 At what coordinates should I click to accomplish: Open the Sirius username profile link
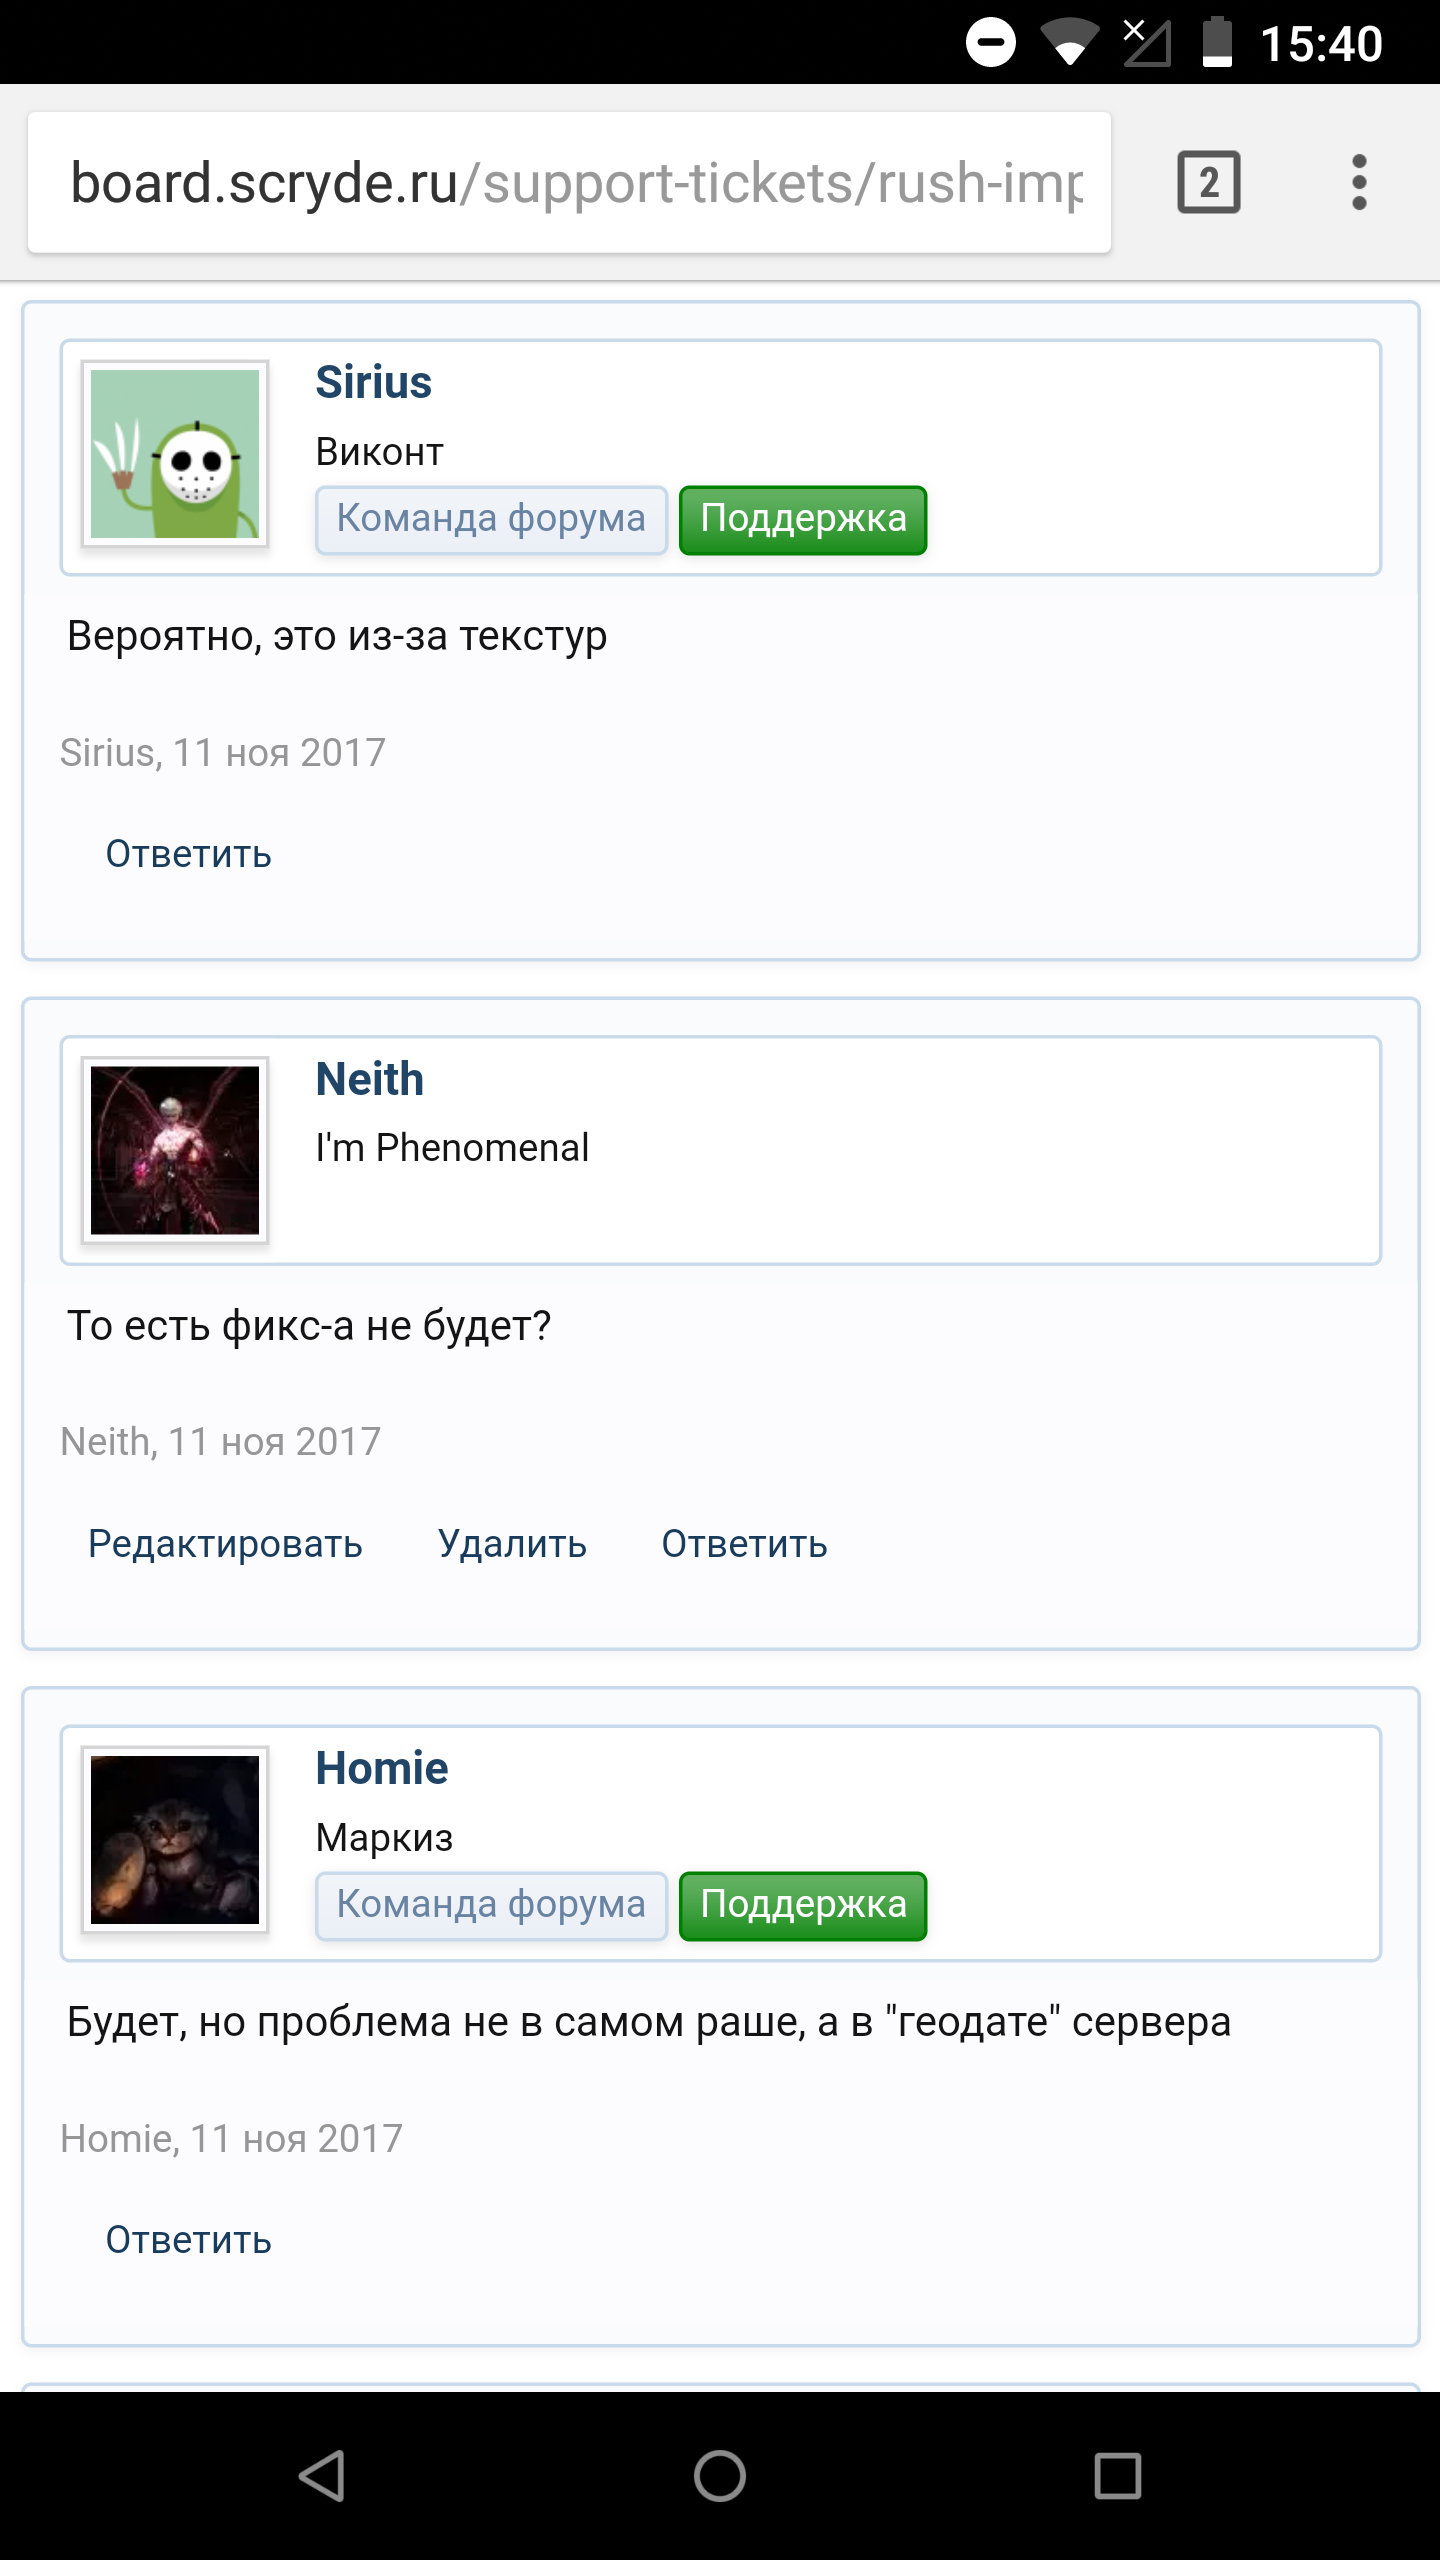374,382
